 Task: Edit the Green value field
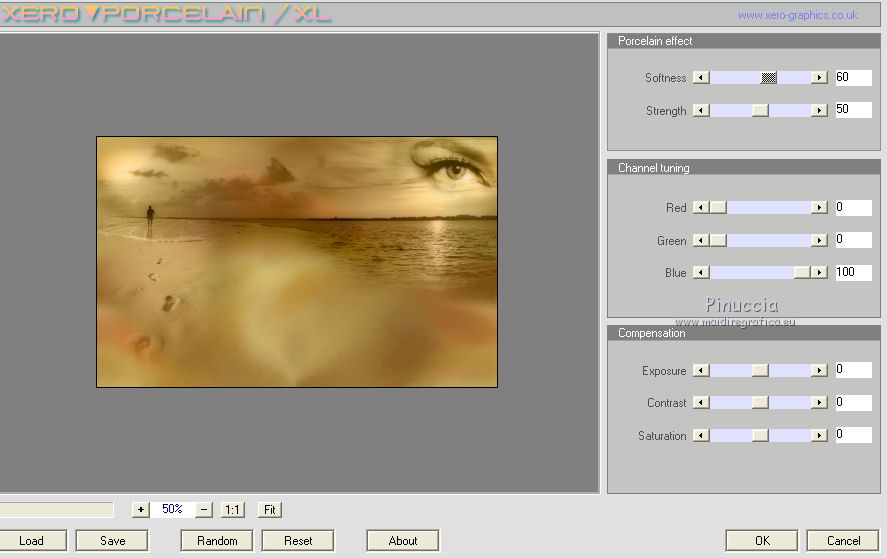853,239
